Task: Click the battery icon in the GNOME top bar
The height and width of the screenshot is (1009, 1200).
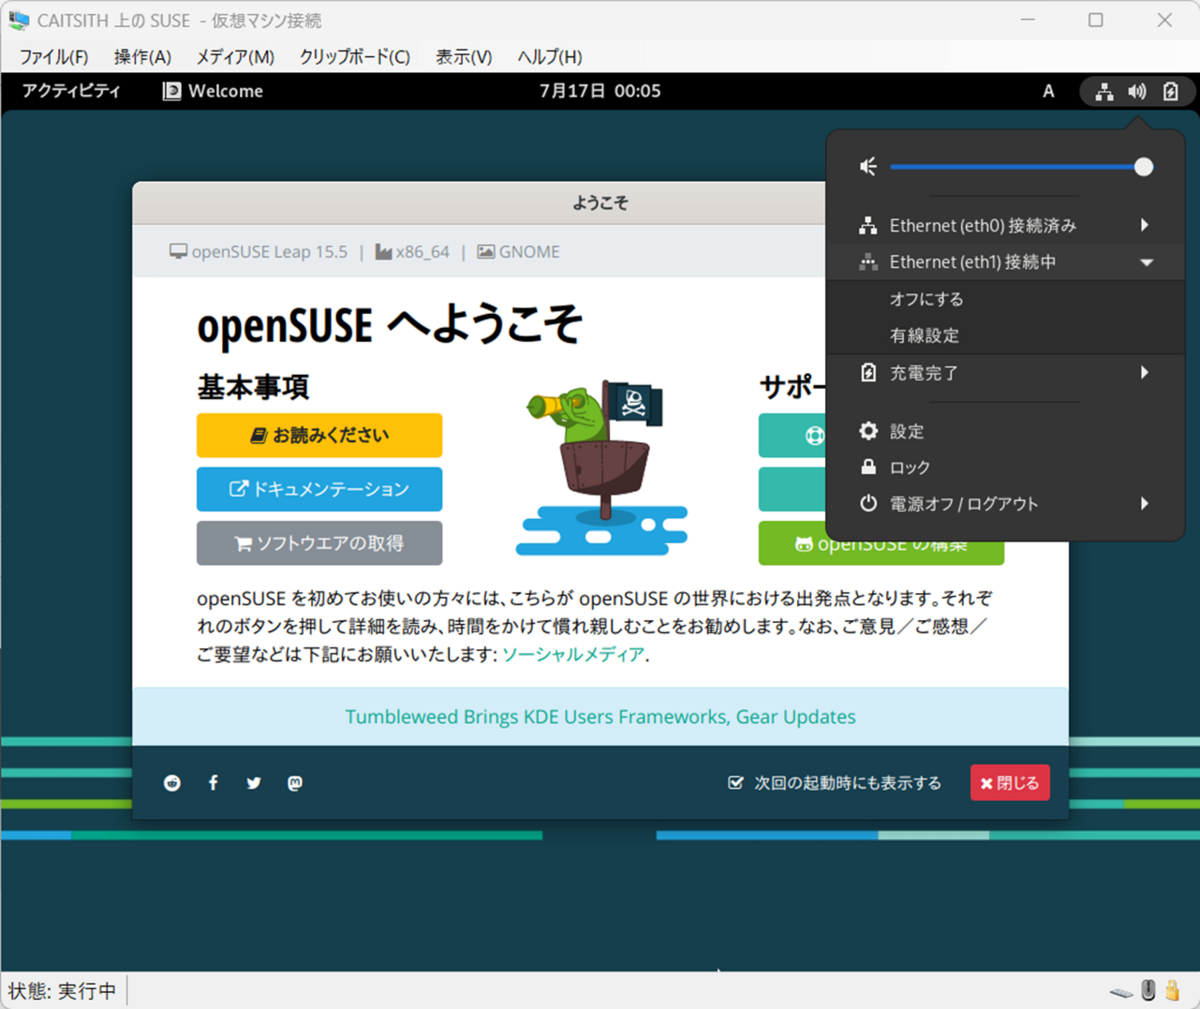Action: tap(1170, 91)
